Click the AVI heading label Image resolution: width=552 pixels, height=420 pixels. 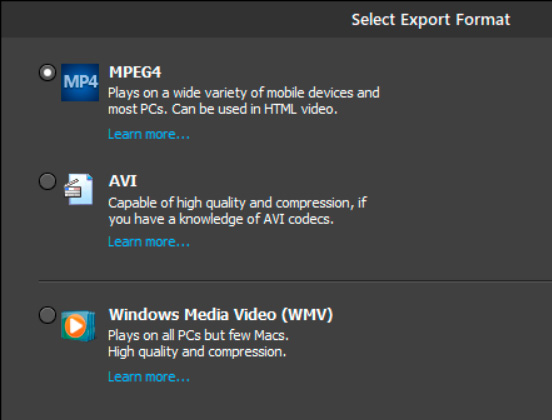click(123, 181)
